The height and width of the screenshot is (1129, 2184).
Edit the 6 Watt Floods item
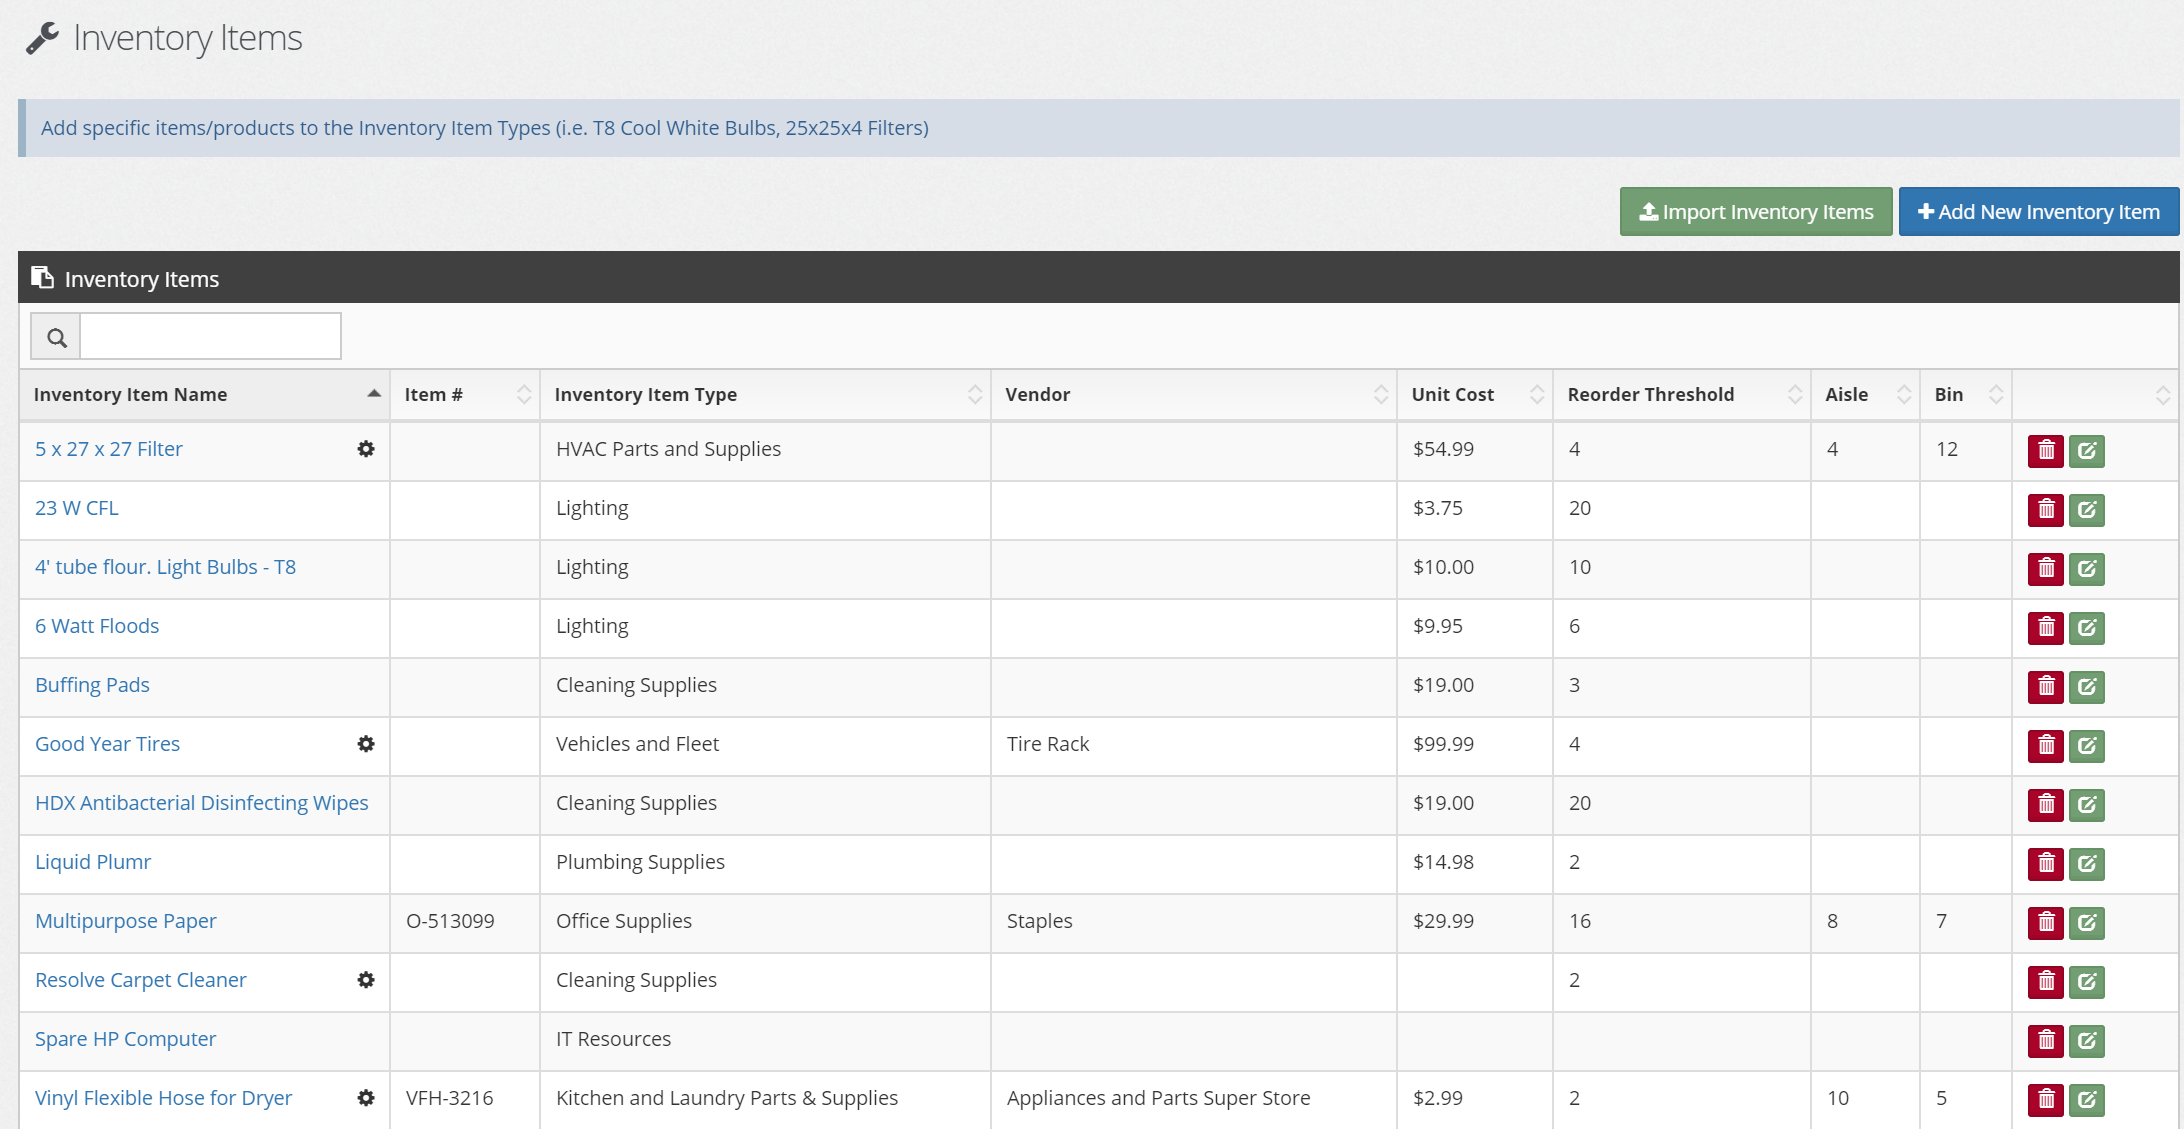tap(2086, 628)
